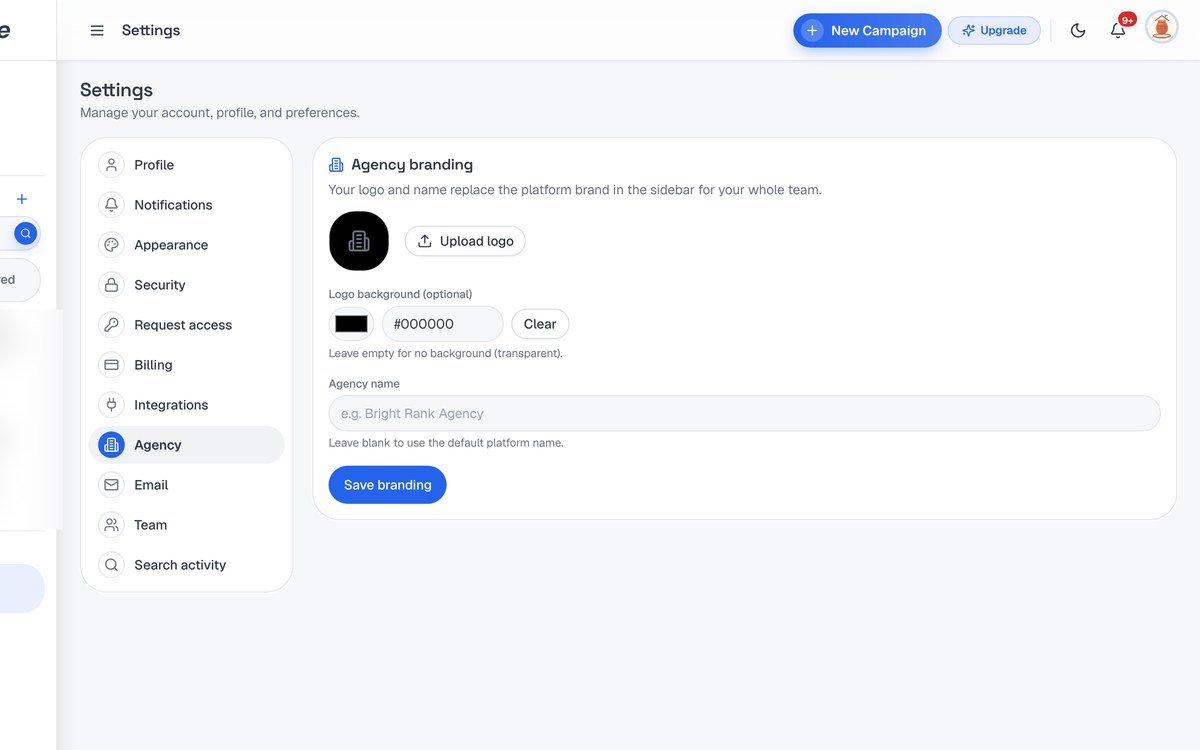1200x750 pixels.
Task: Open notifications bell icon
Action: click(1118, 30)
